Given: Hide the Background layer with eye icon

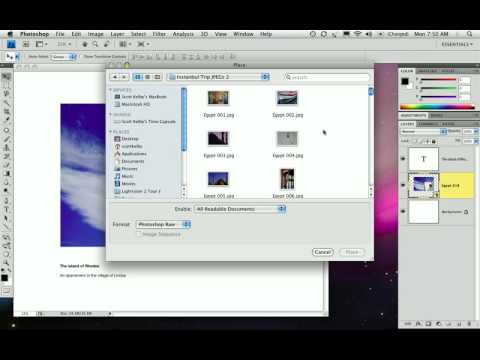Looking at the screenshot, I should 403,211.
